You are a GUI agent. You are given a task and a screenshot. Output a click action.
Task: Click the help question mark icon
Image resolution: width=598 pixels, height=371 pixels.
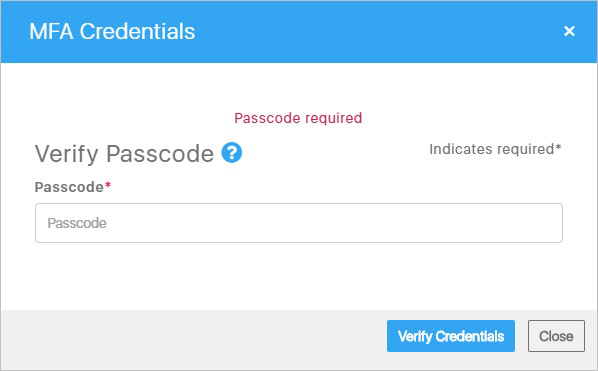coord(231,153)
